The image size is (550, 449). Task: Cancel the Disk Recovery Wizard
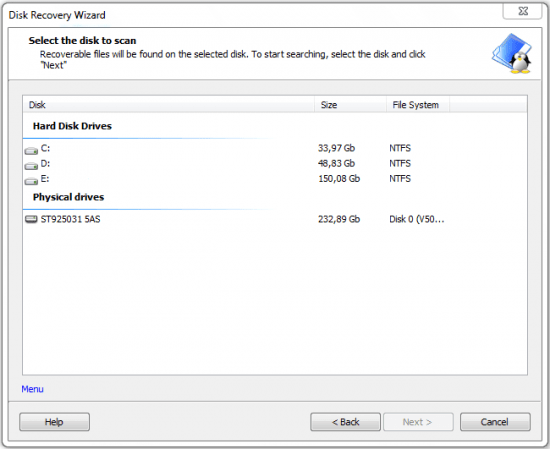(x=495, y=422)
